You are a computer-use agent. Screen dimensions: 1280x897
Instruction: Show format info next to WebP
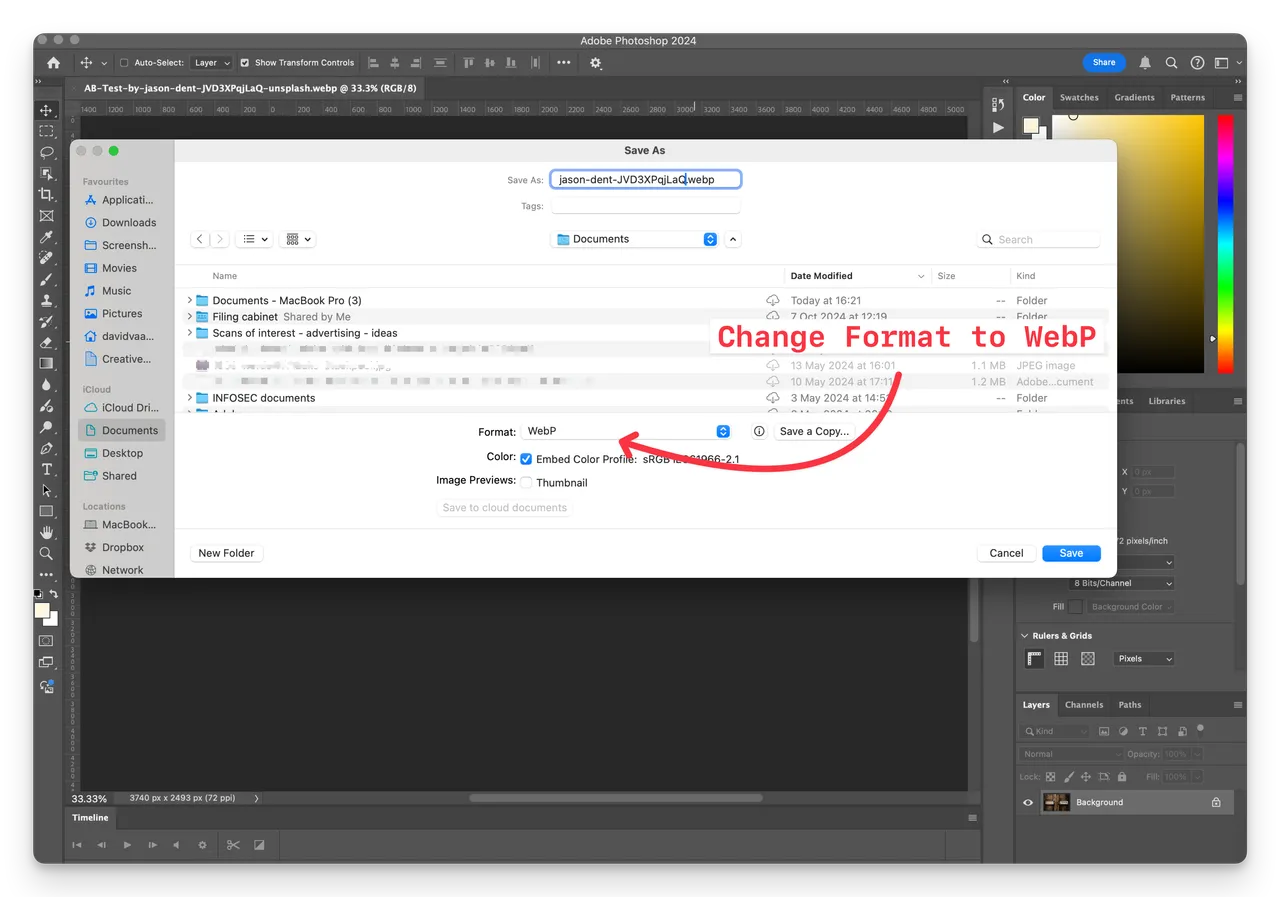click(x=759, y=431)
